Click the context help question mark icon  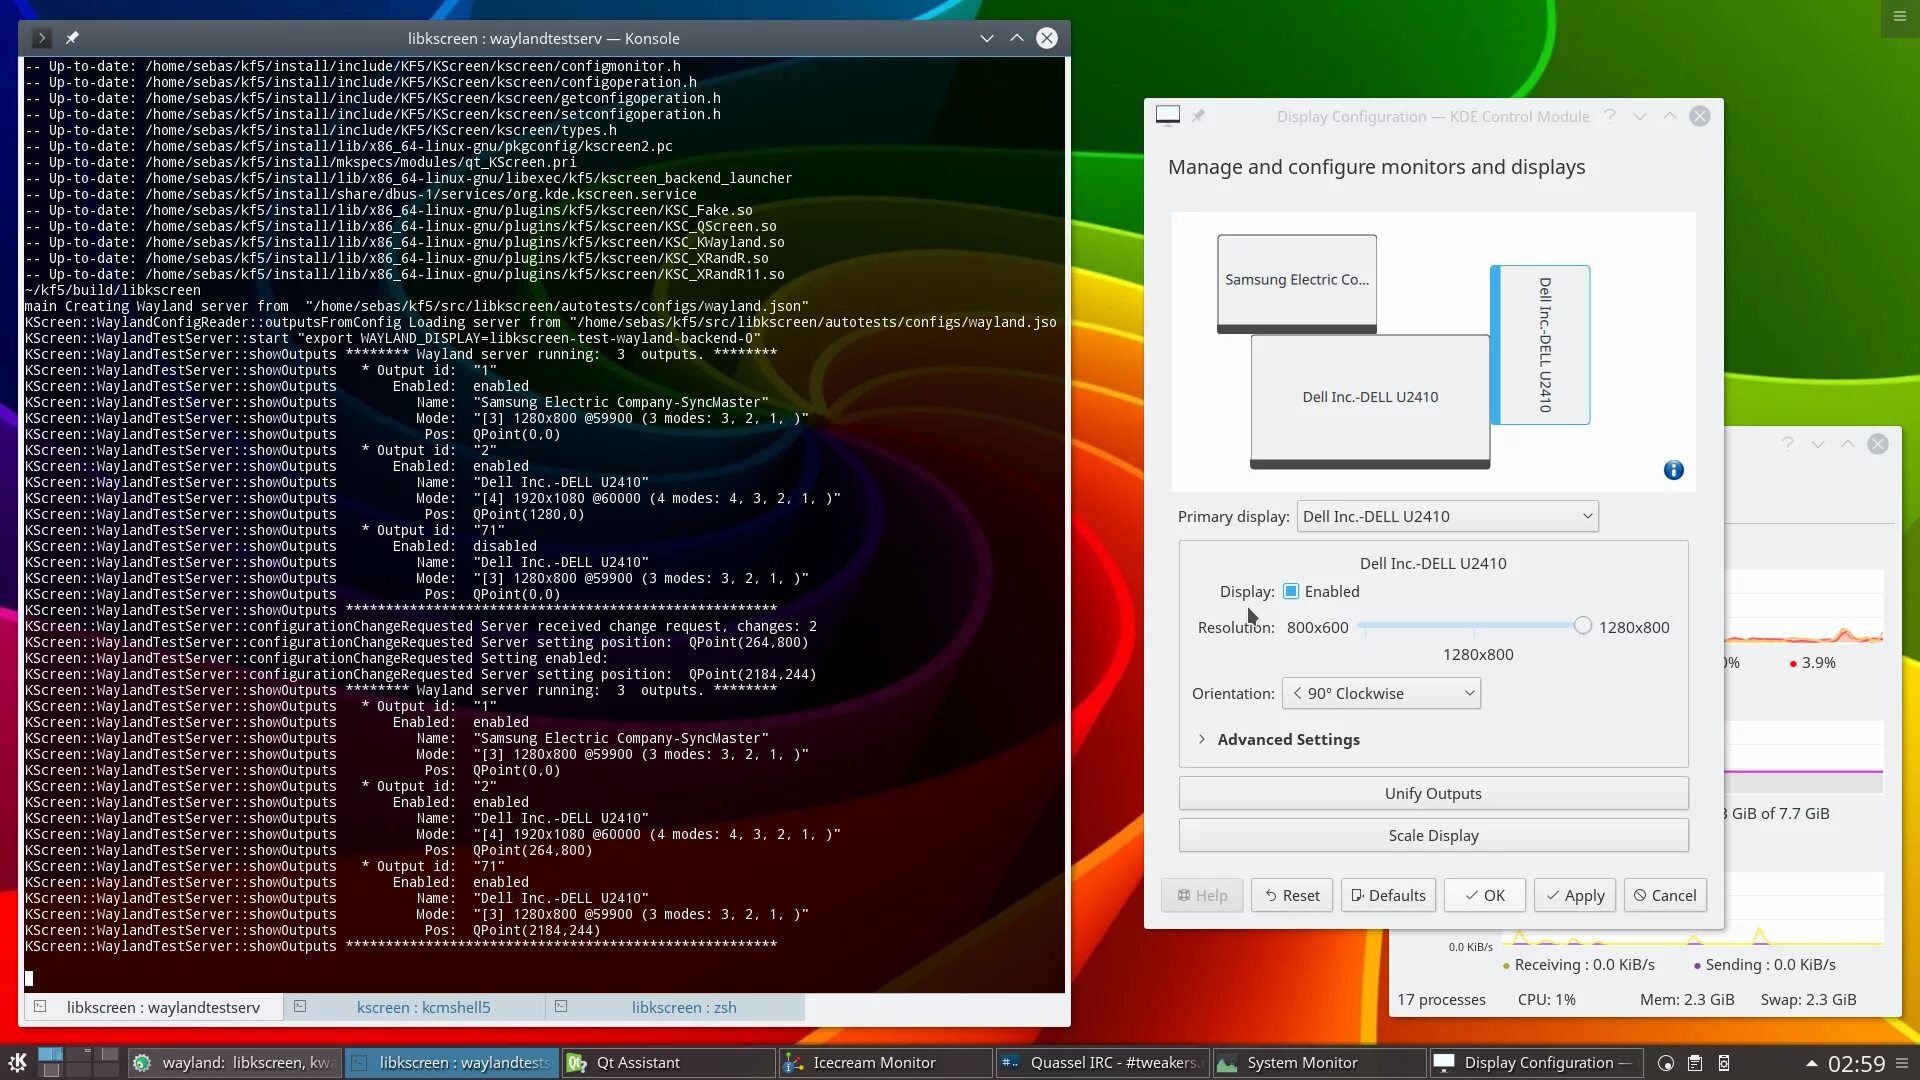1610,116
